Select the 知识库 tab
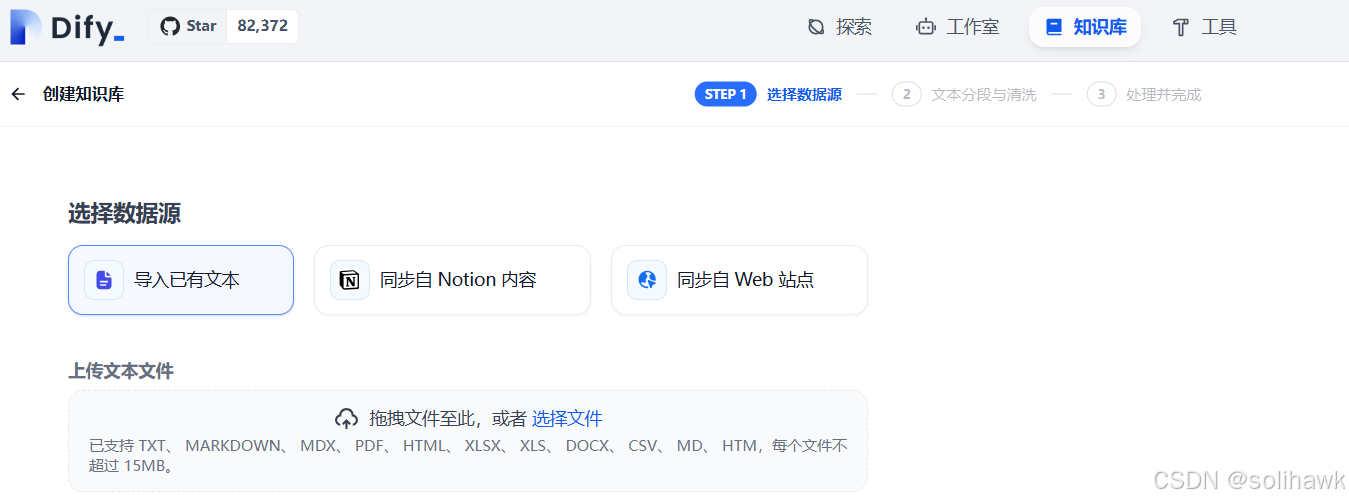 pyautogui.click(x=1085, y=27)
